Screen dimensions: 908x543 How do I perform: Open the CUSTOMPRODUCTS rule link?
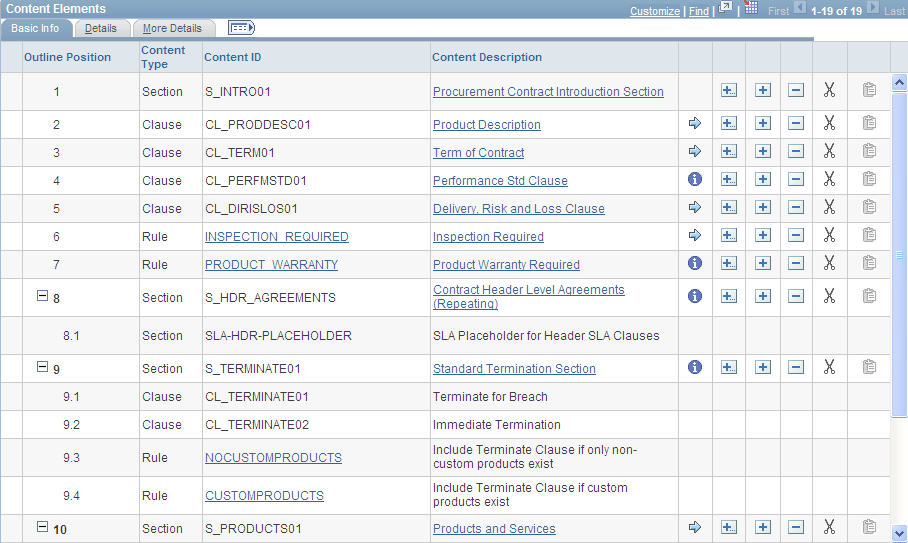265,496
